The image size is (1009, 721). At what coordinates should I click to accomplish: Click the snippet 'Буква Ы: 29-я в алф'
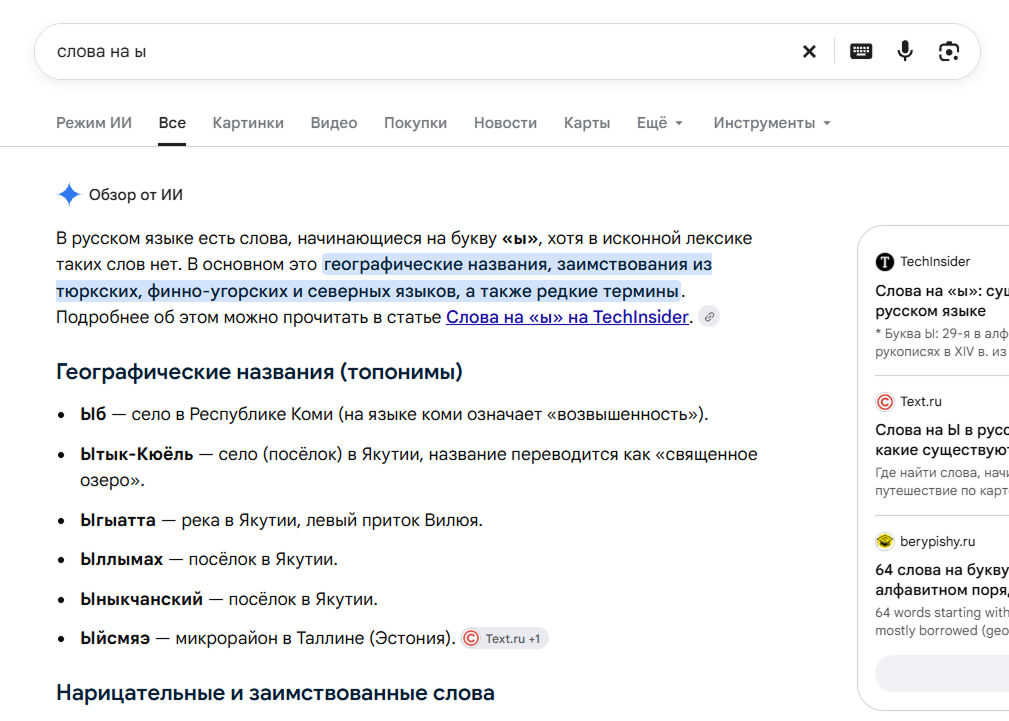[942, 333]
